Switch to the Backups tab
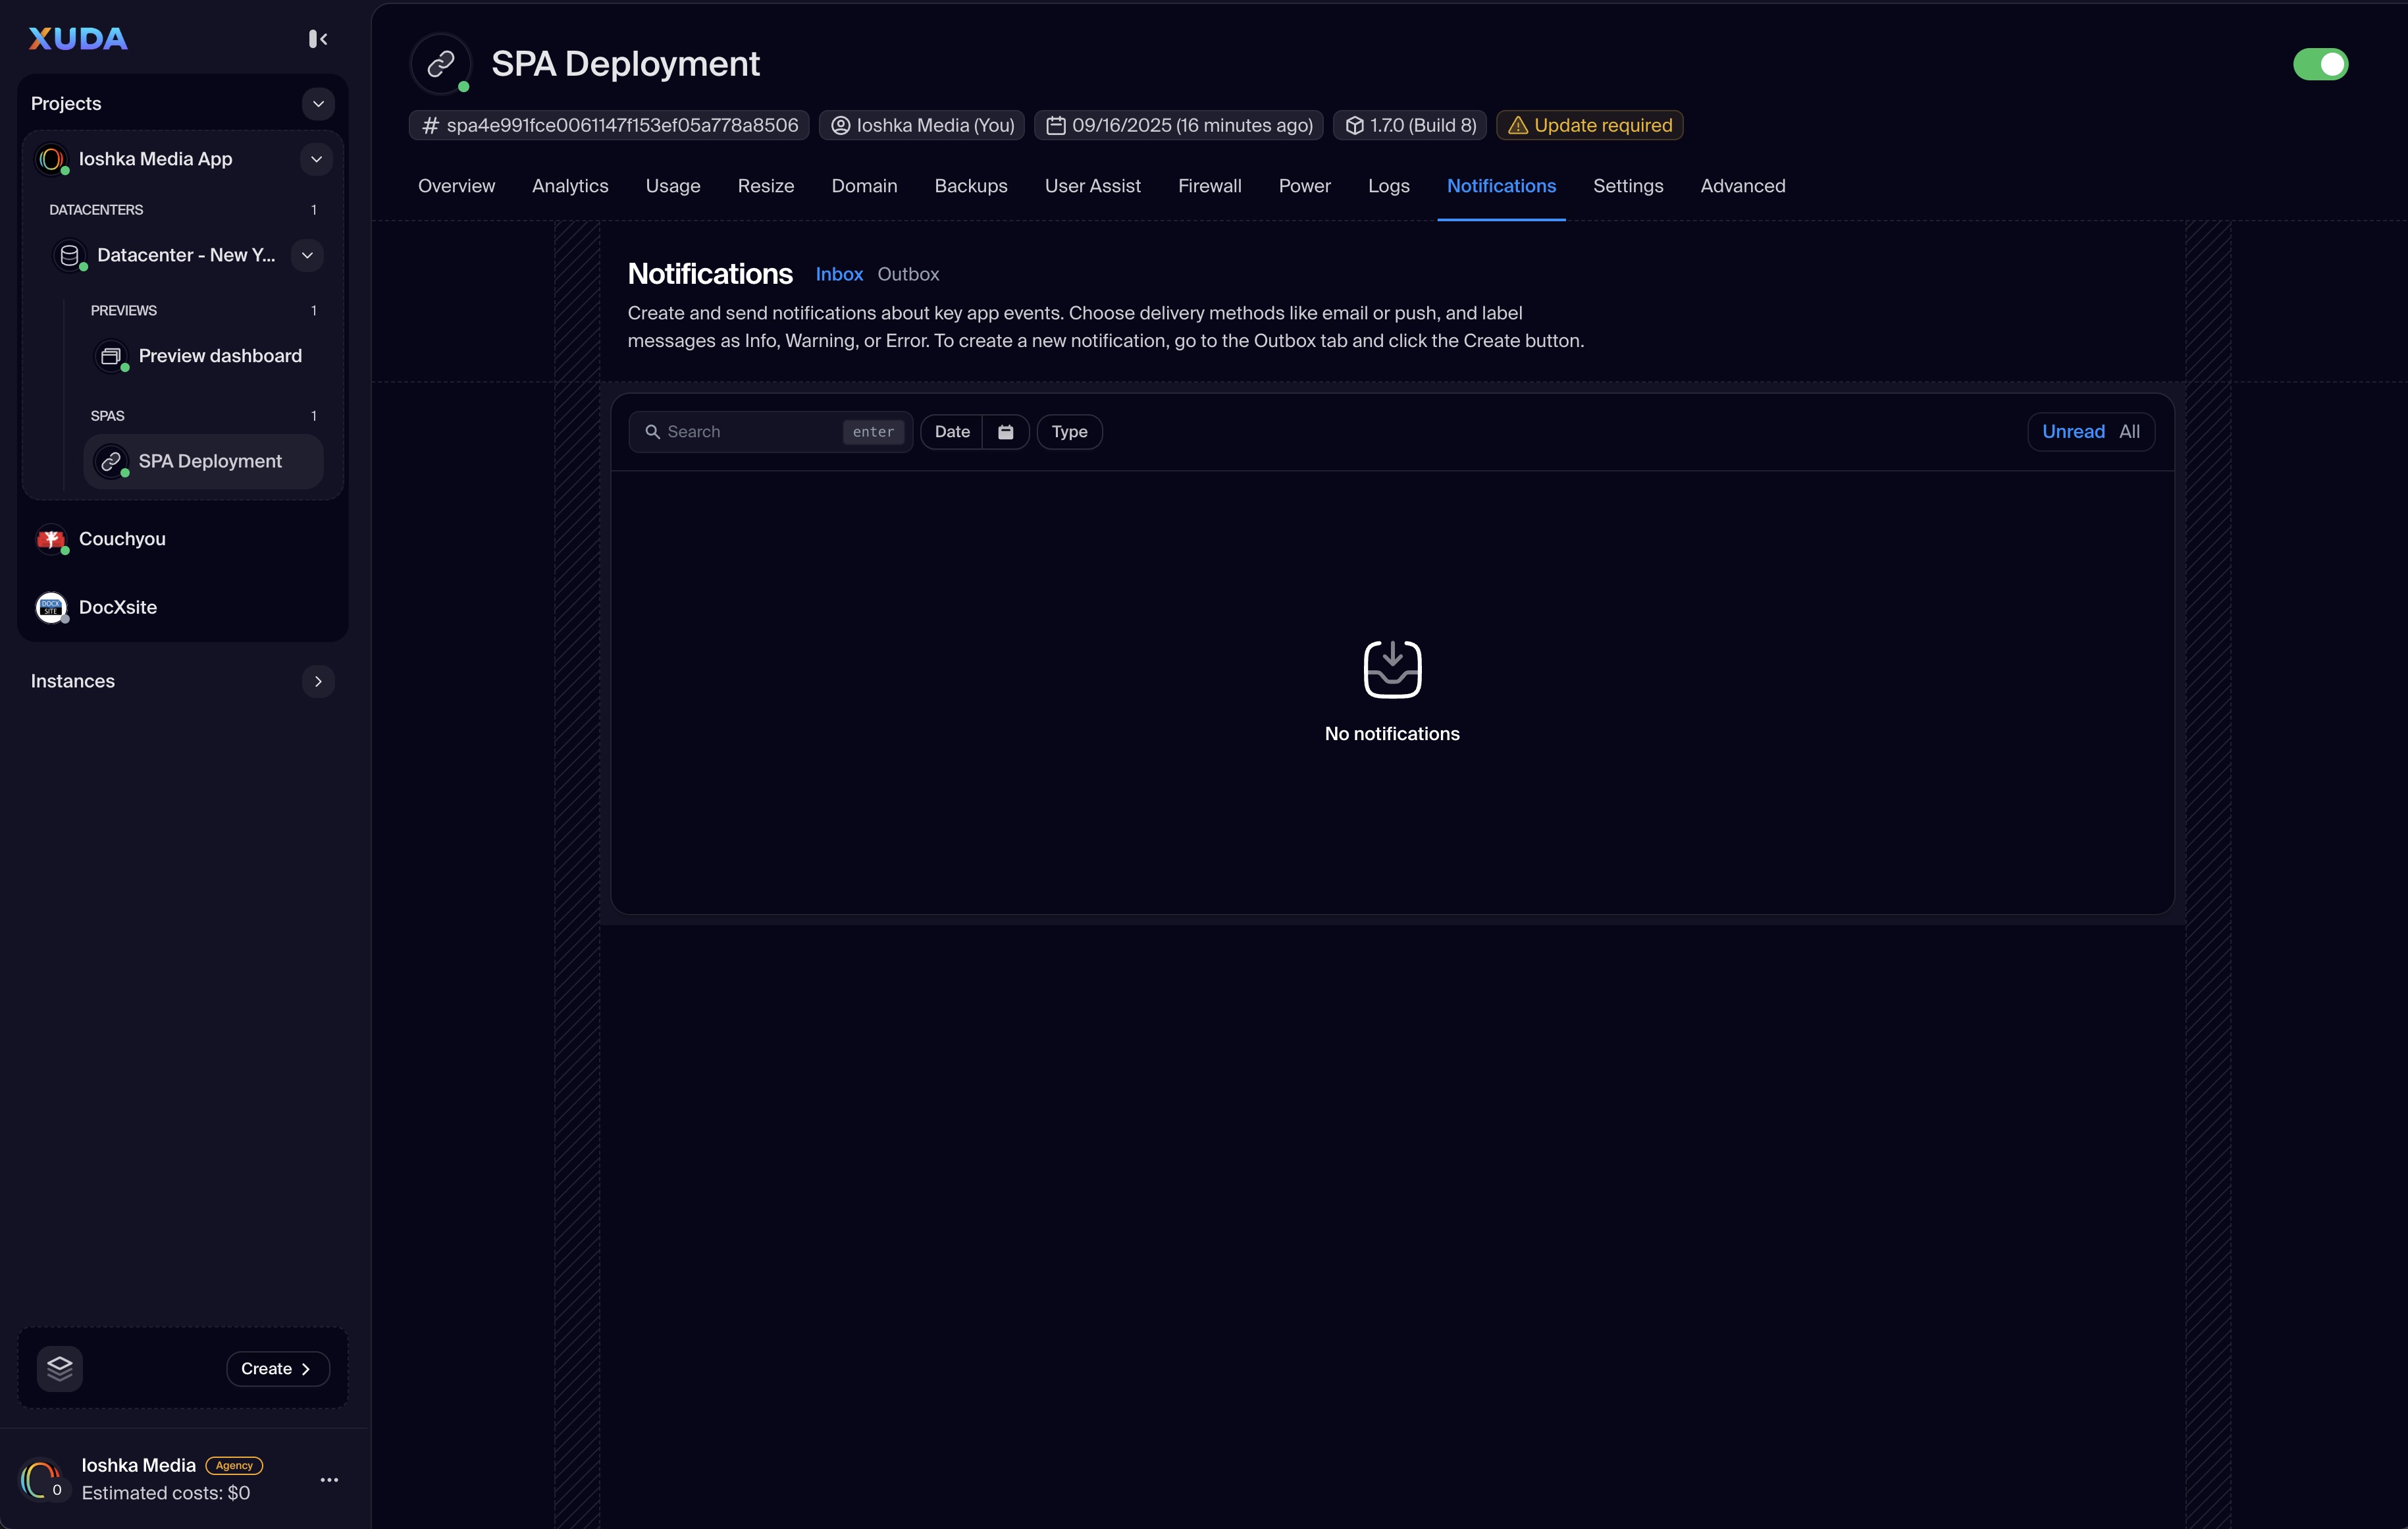 [x=970, y=186]
